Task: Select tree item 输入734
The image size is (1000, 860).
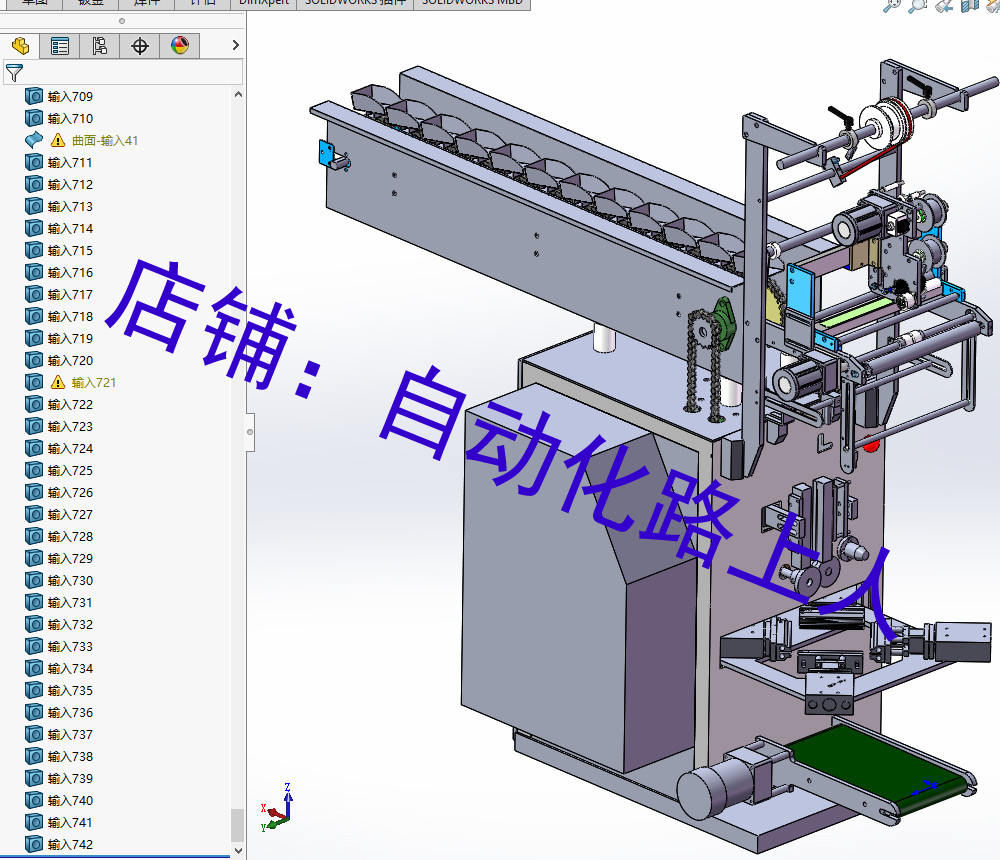Action: pos(70,669)
